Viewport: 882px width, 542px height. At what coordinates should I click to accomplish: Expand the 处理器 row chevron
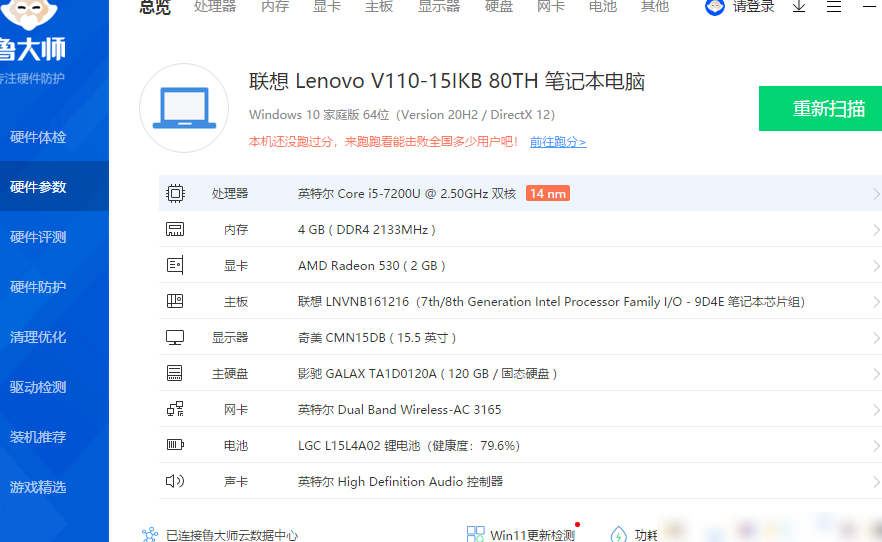(x=876, y=194)
